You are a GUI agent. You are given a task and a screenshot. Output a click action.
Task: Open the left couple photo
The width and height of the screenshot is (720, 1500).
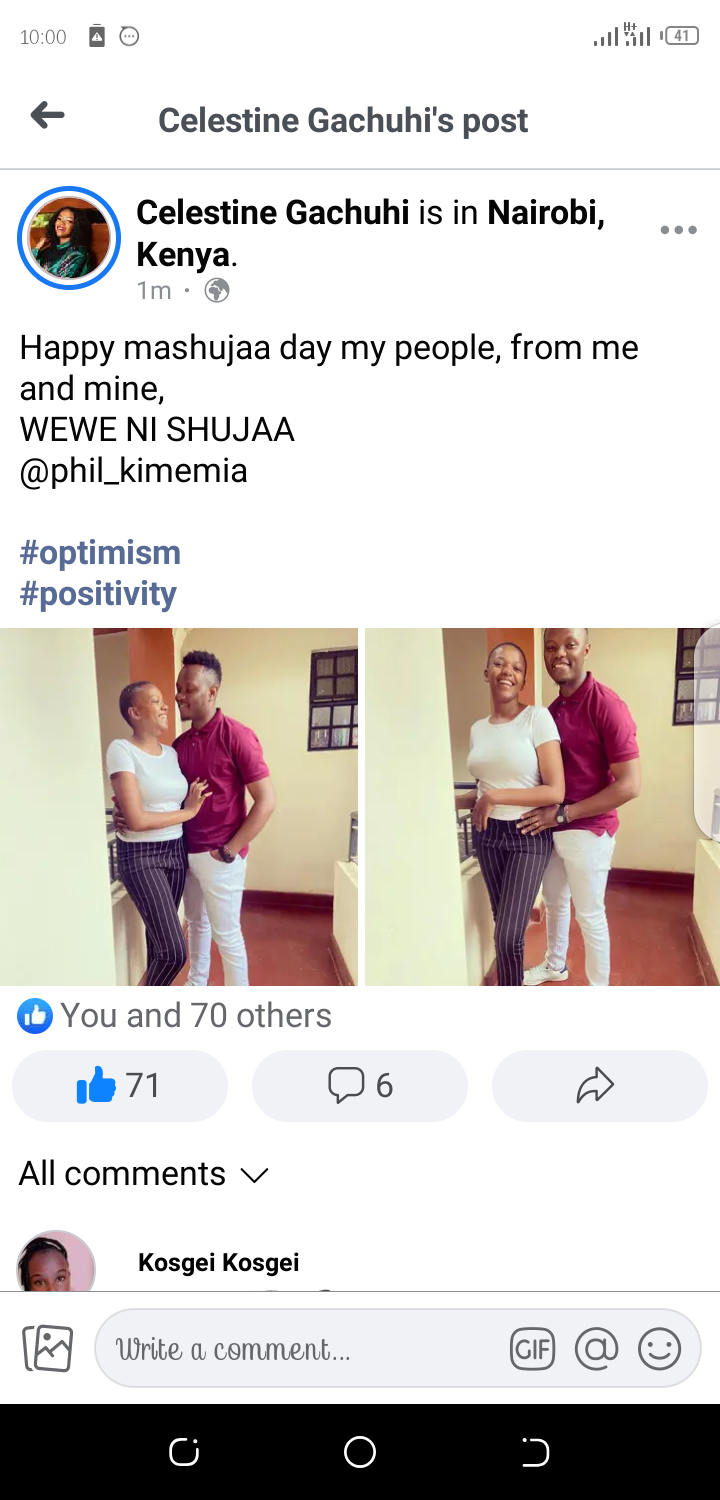[x=178, y=807]
